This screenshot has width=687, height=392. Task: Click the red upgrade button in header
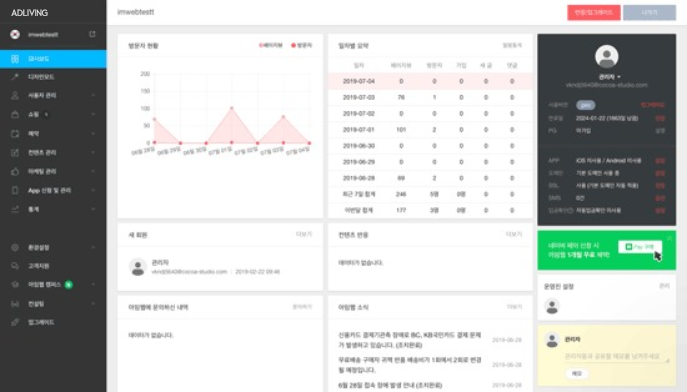[x=594, y=12]
